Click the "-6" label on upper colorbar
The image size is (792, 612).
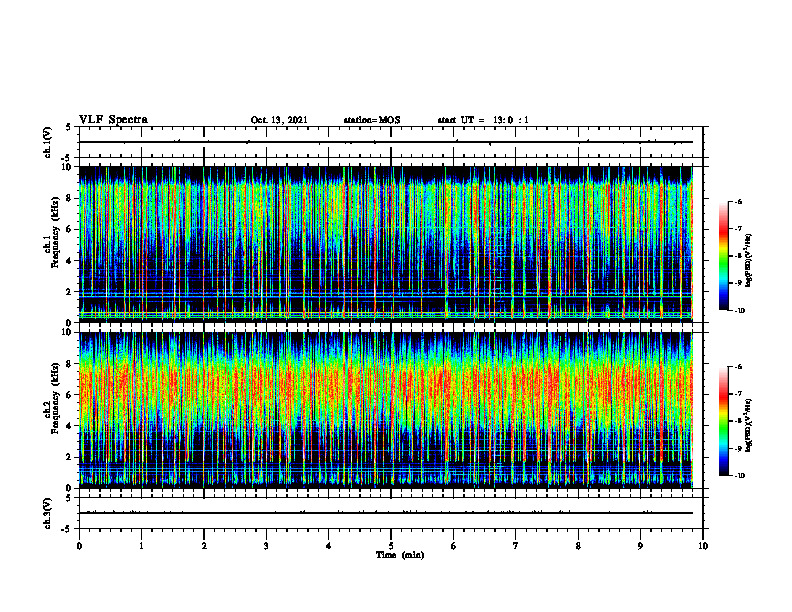click(x=738, y=201)
